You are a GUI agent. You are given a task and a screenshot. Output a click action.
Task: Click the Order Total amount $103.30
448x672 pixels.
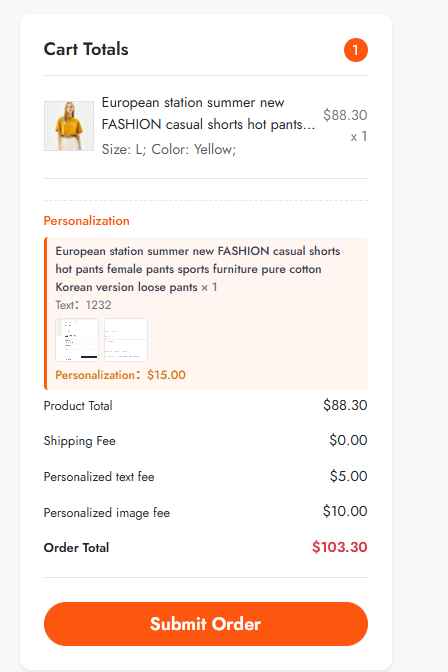pyautogui.click(x=340, y=547)
